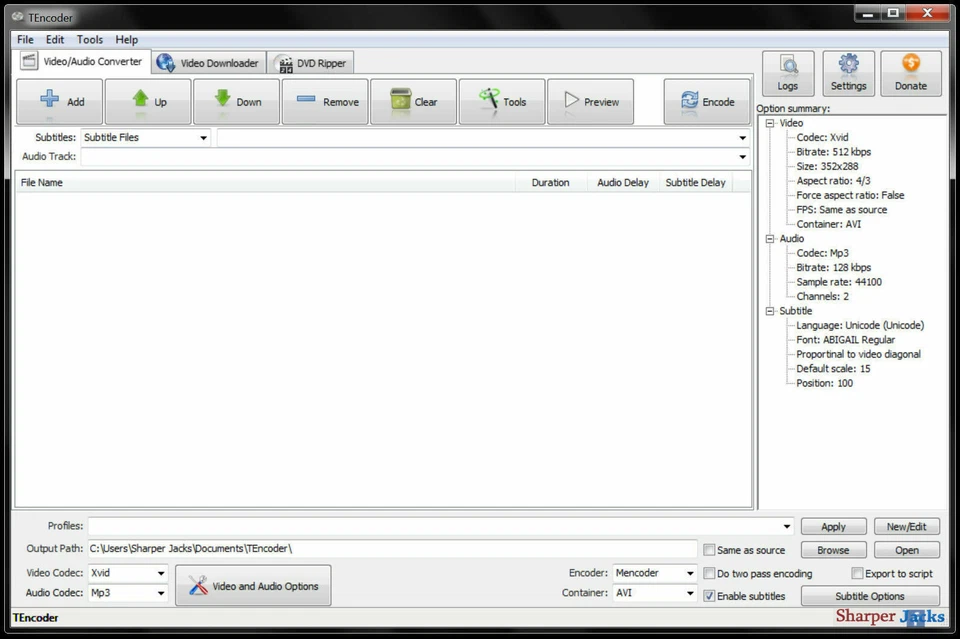
Task: Enable Do two pass encoding
Action: 709,572
